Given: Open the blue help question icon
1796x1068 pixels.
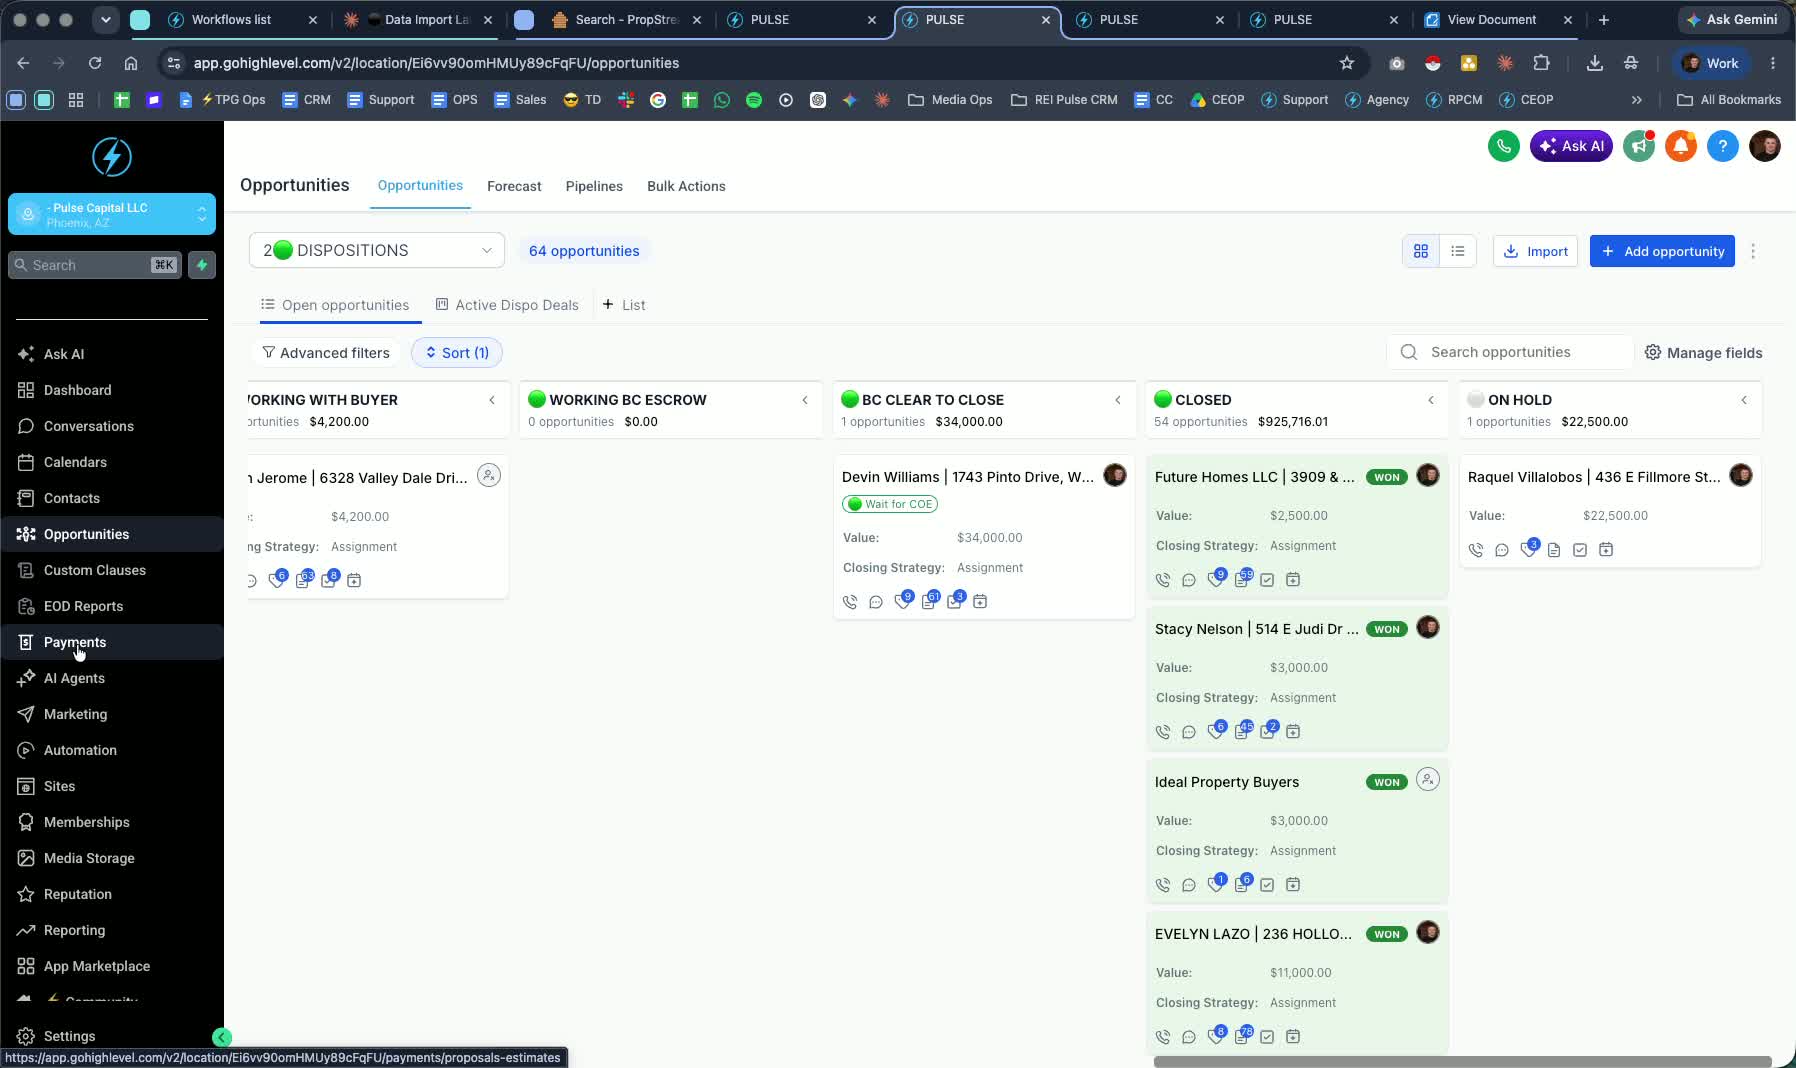Looking at the screenshot, I should click(x=1722, y=146).
